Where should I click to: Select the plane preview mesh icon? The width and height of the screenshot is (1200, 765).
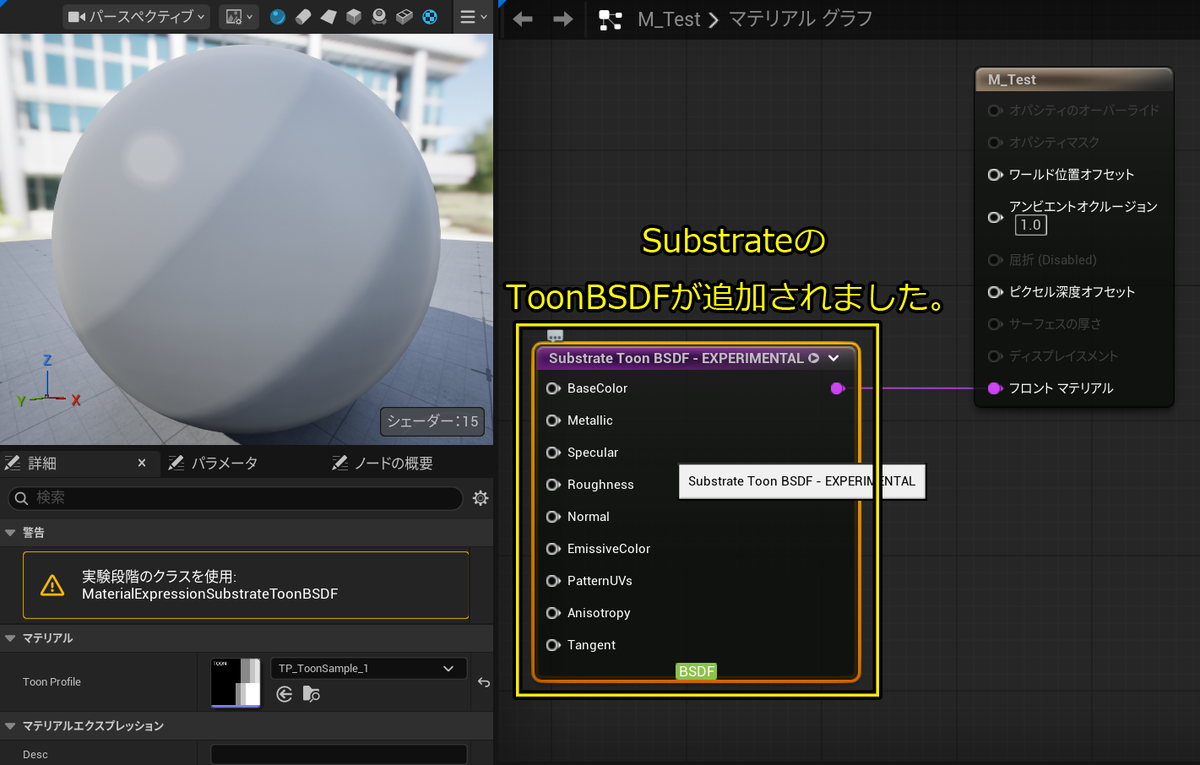[x=329, y=17]
